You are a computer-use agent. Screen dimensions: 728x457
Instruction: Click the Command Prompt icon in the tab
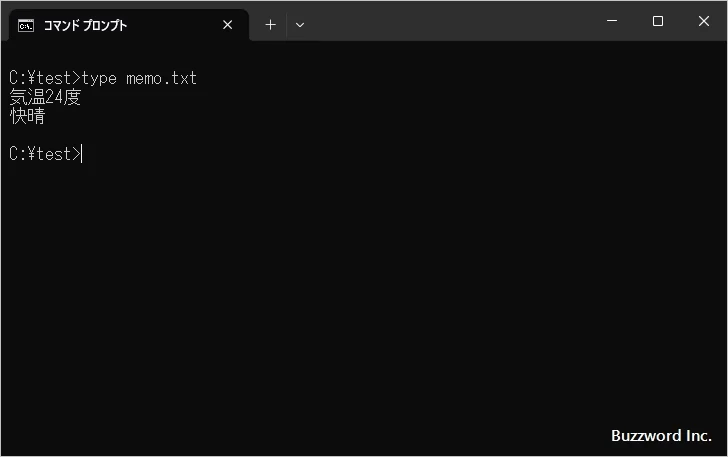tap(27, 25)
